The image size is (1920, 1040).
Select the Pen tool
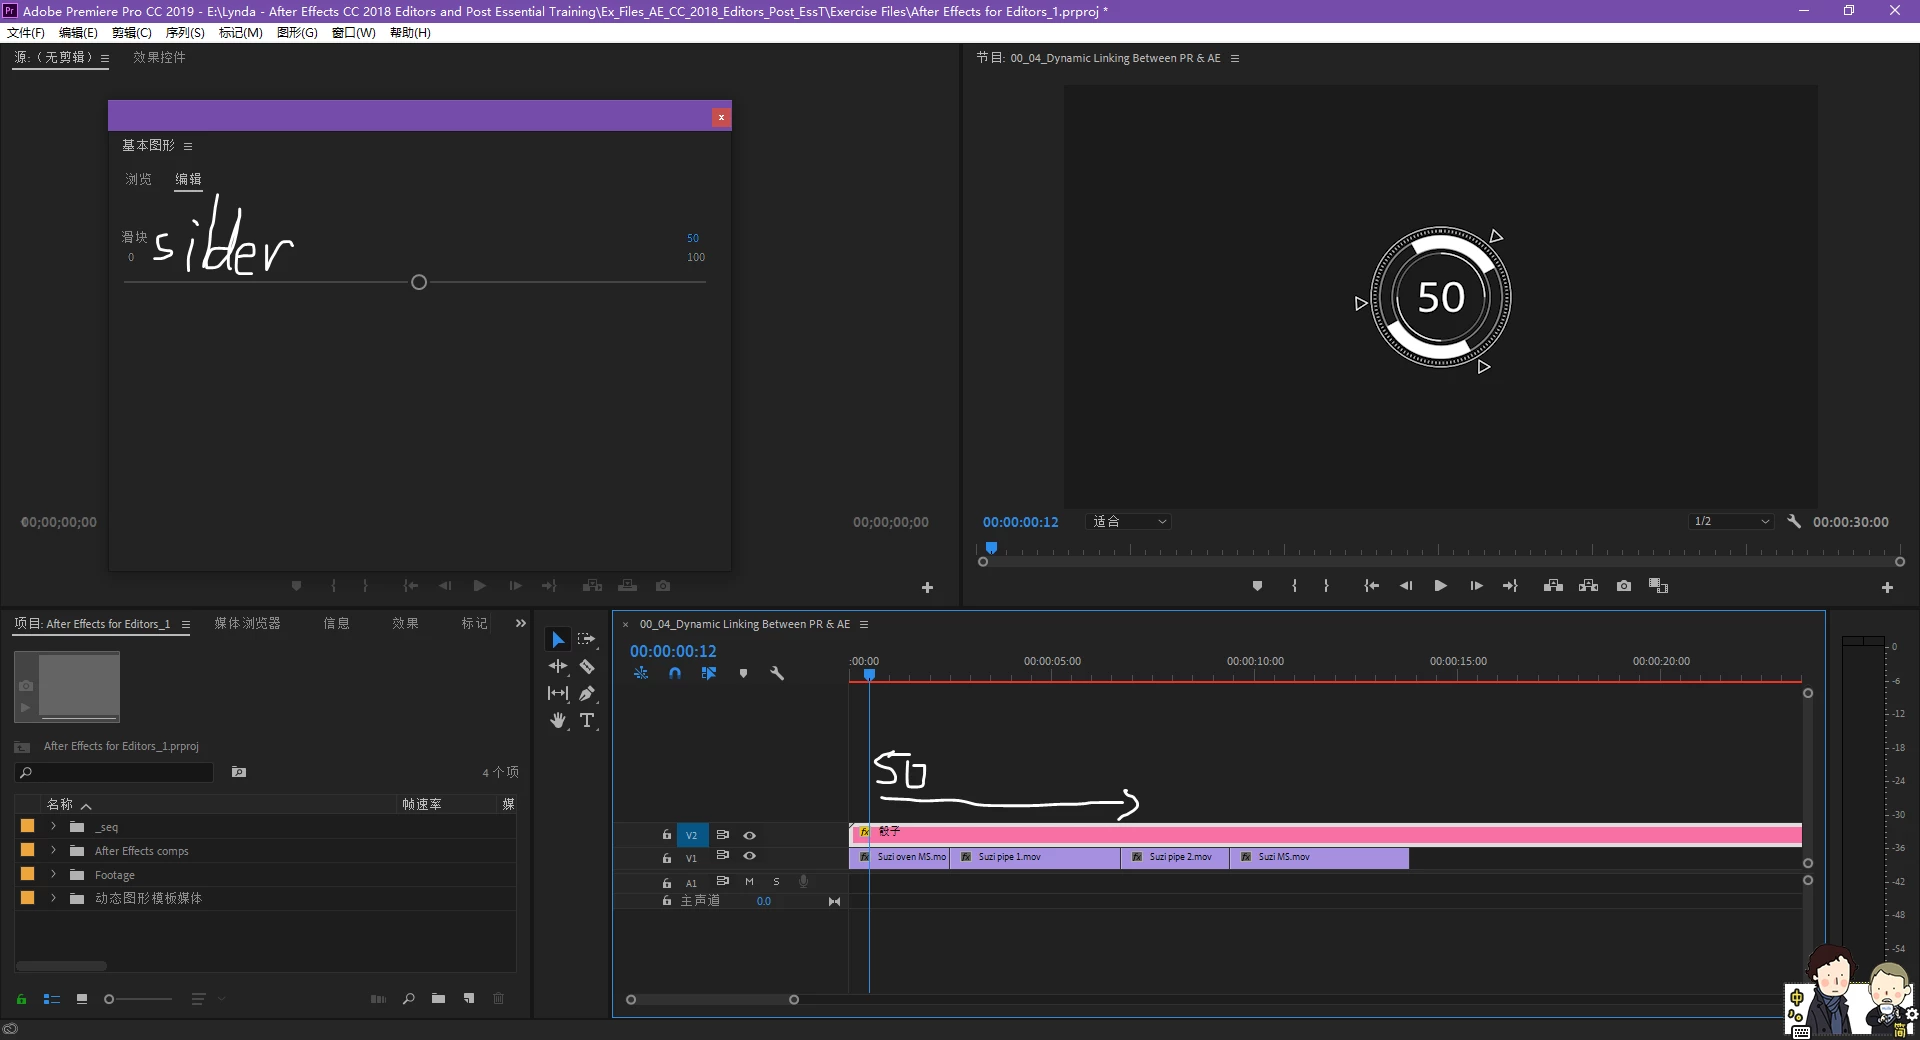(x=587, y=693)
